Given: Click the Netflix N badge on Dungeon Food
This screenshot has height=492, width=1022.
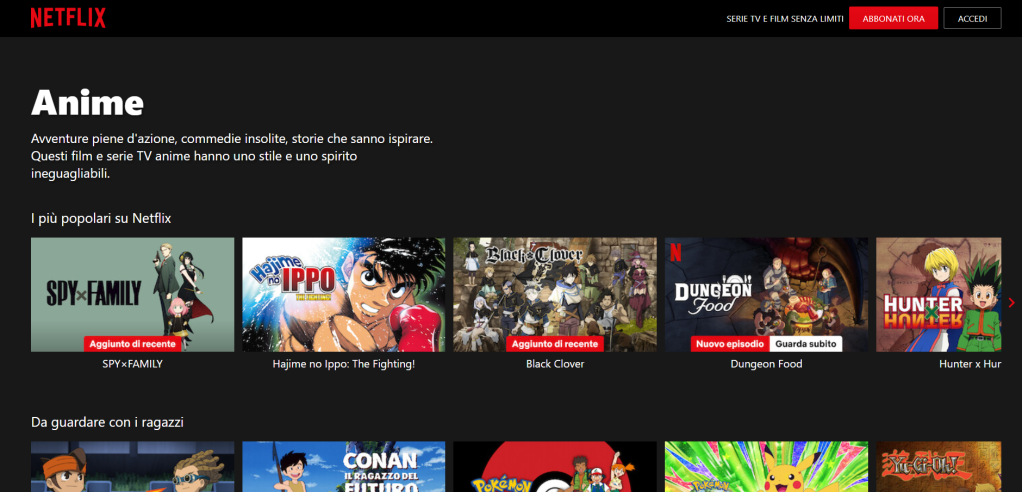Looking at the screenshot, I should pyautogui.click(x=677, y=253).
